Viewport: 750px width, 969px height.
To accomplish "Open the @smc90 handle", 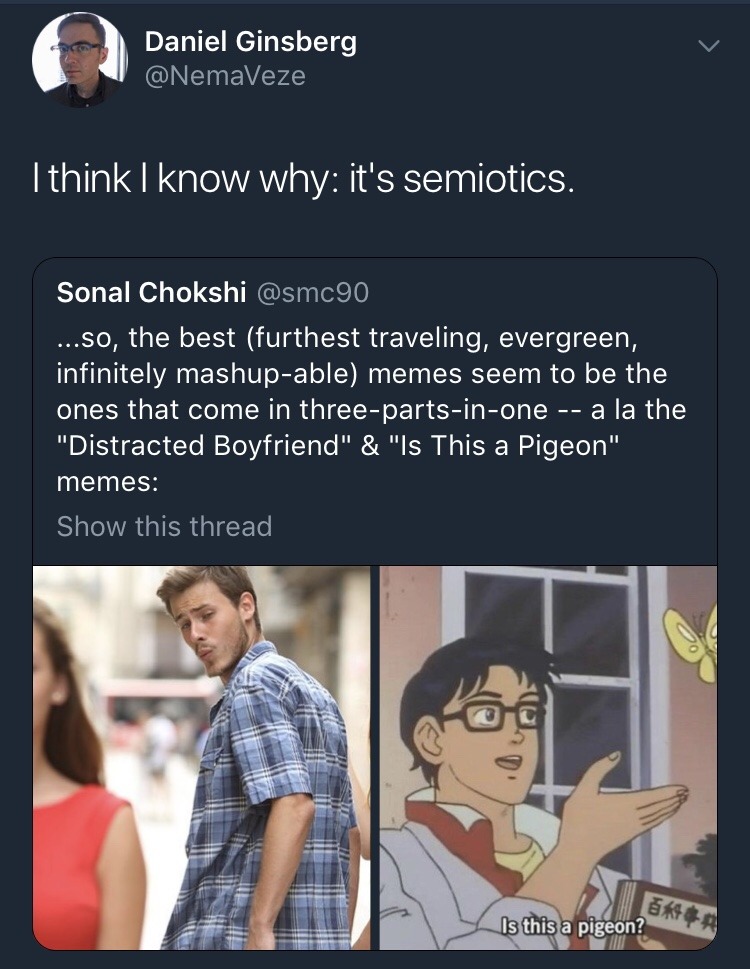I will (x=312, y=293).
